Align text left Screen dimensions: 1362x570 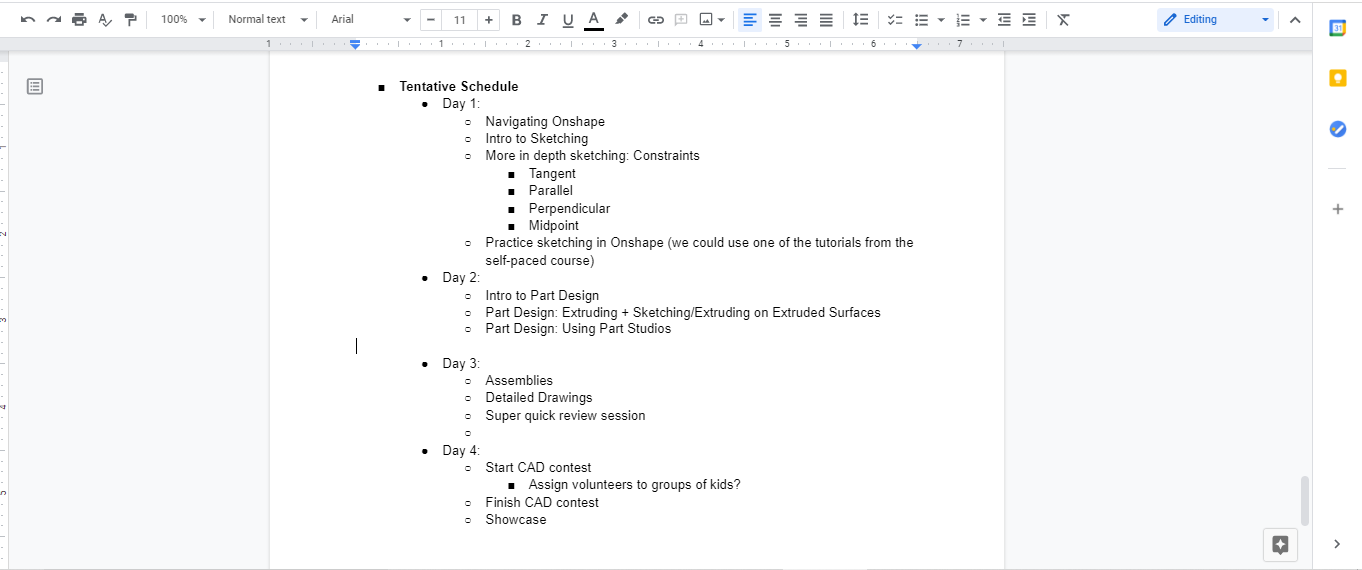pos(750,19)
